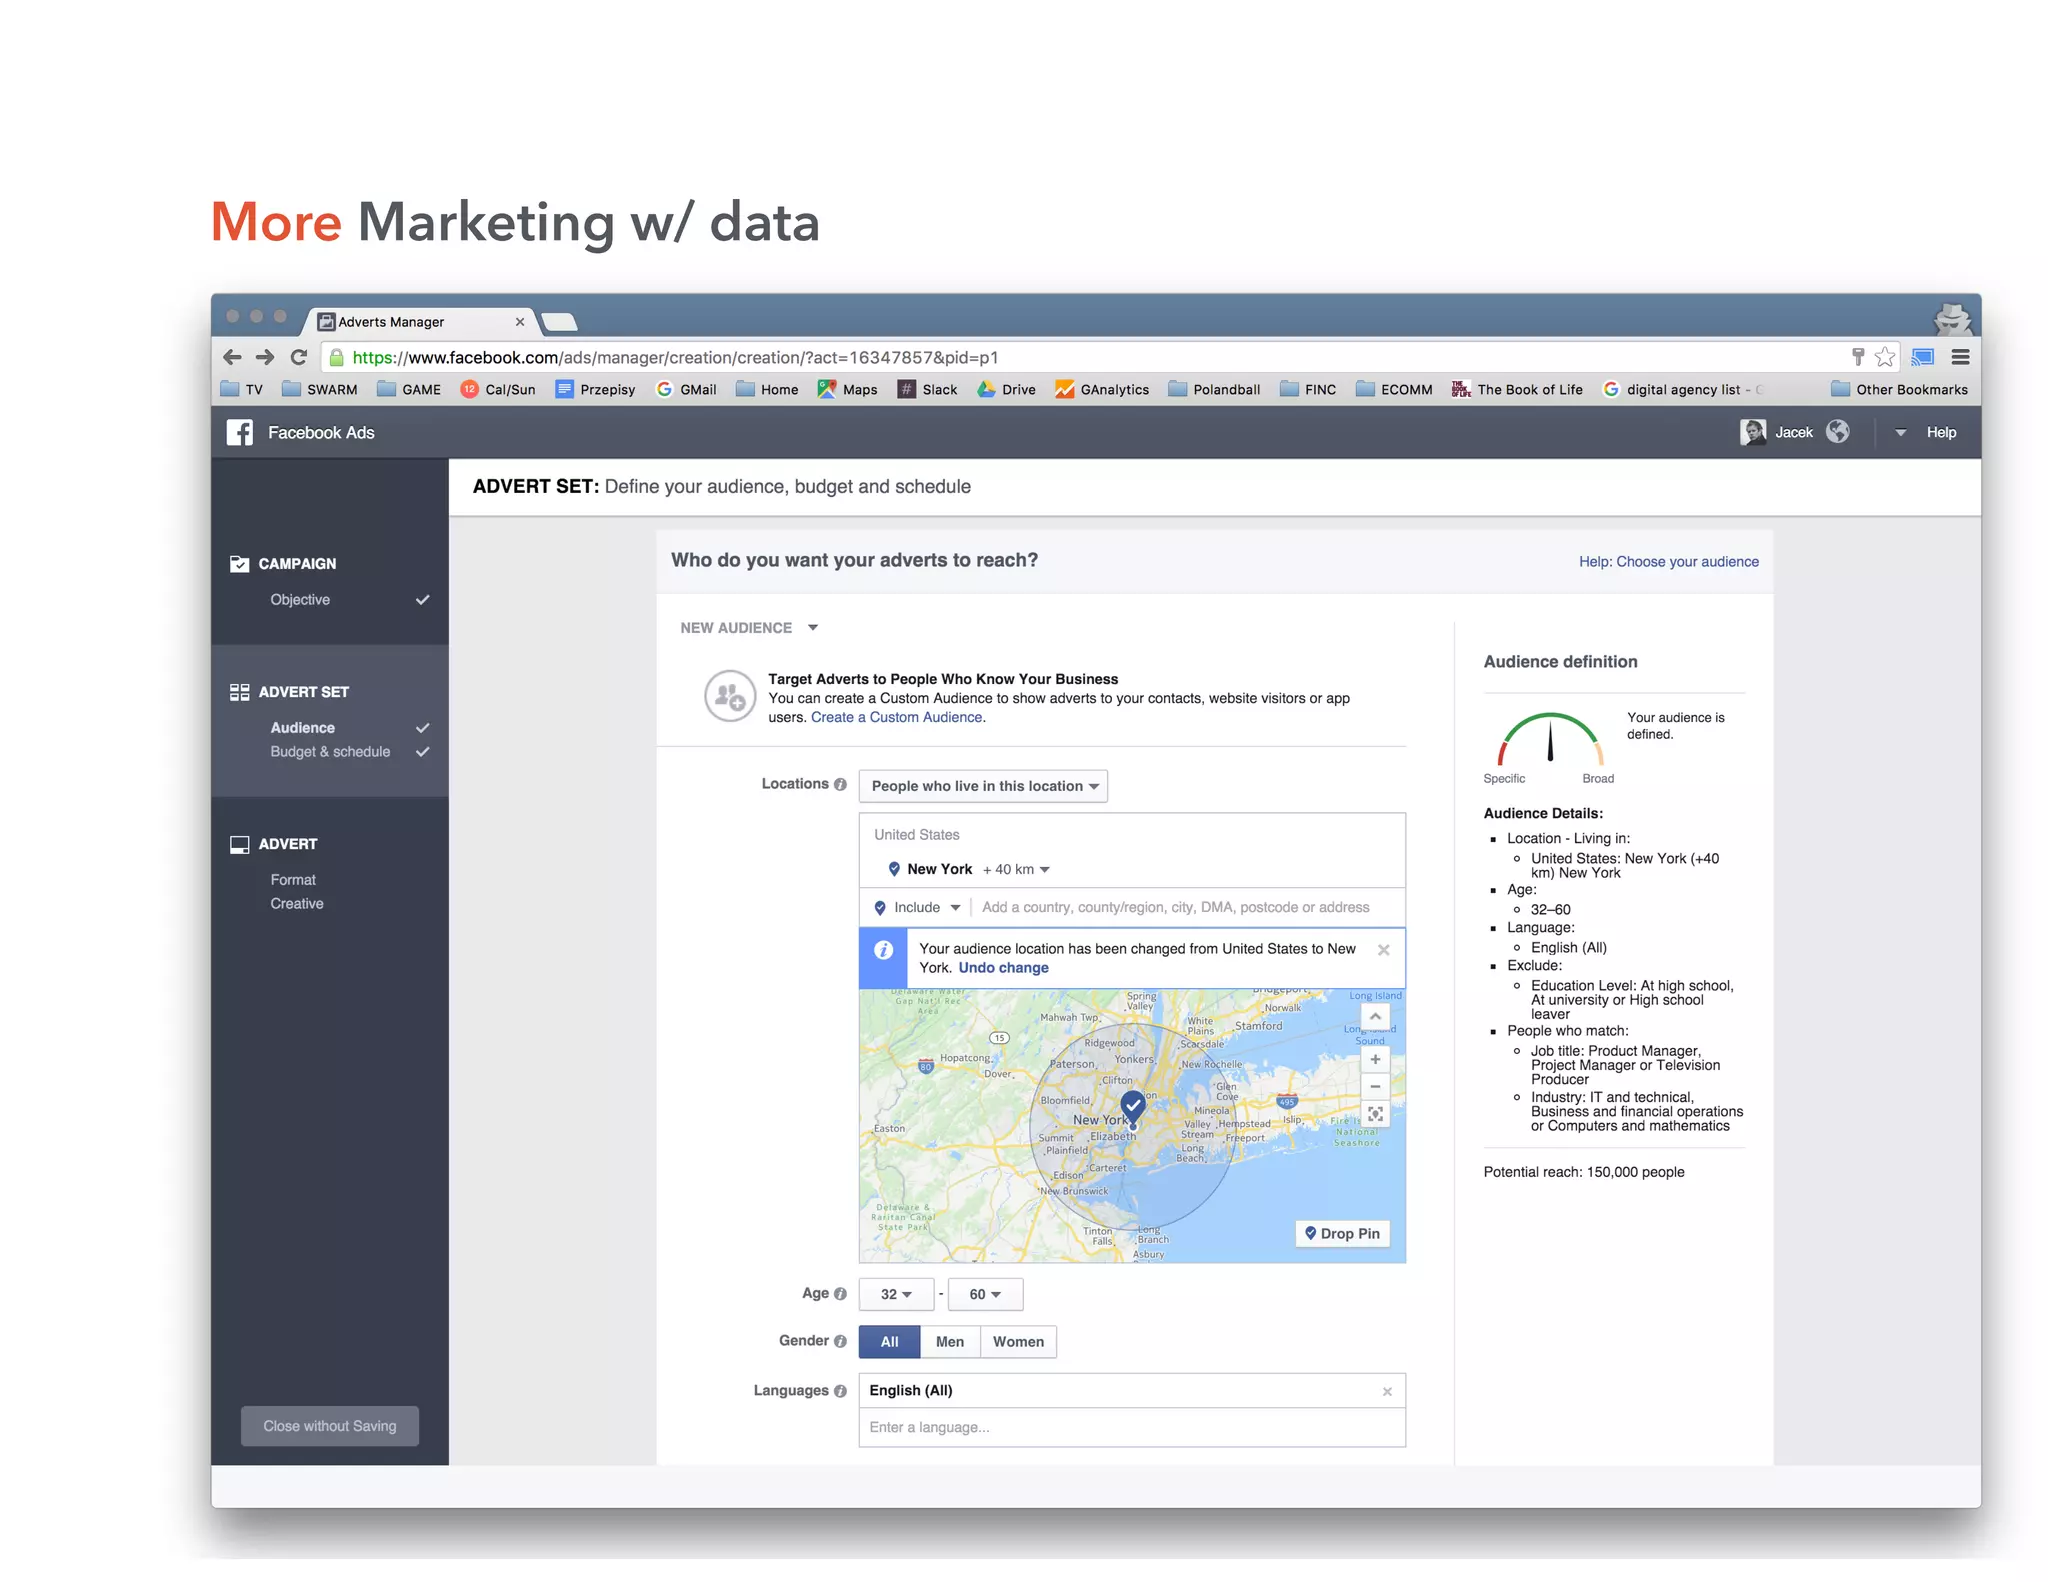Open the Chrome hamburger menu
Image resolution: width=2048 pixels, height=1582 pixels.
(1960, 357)
